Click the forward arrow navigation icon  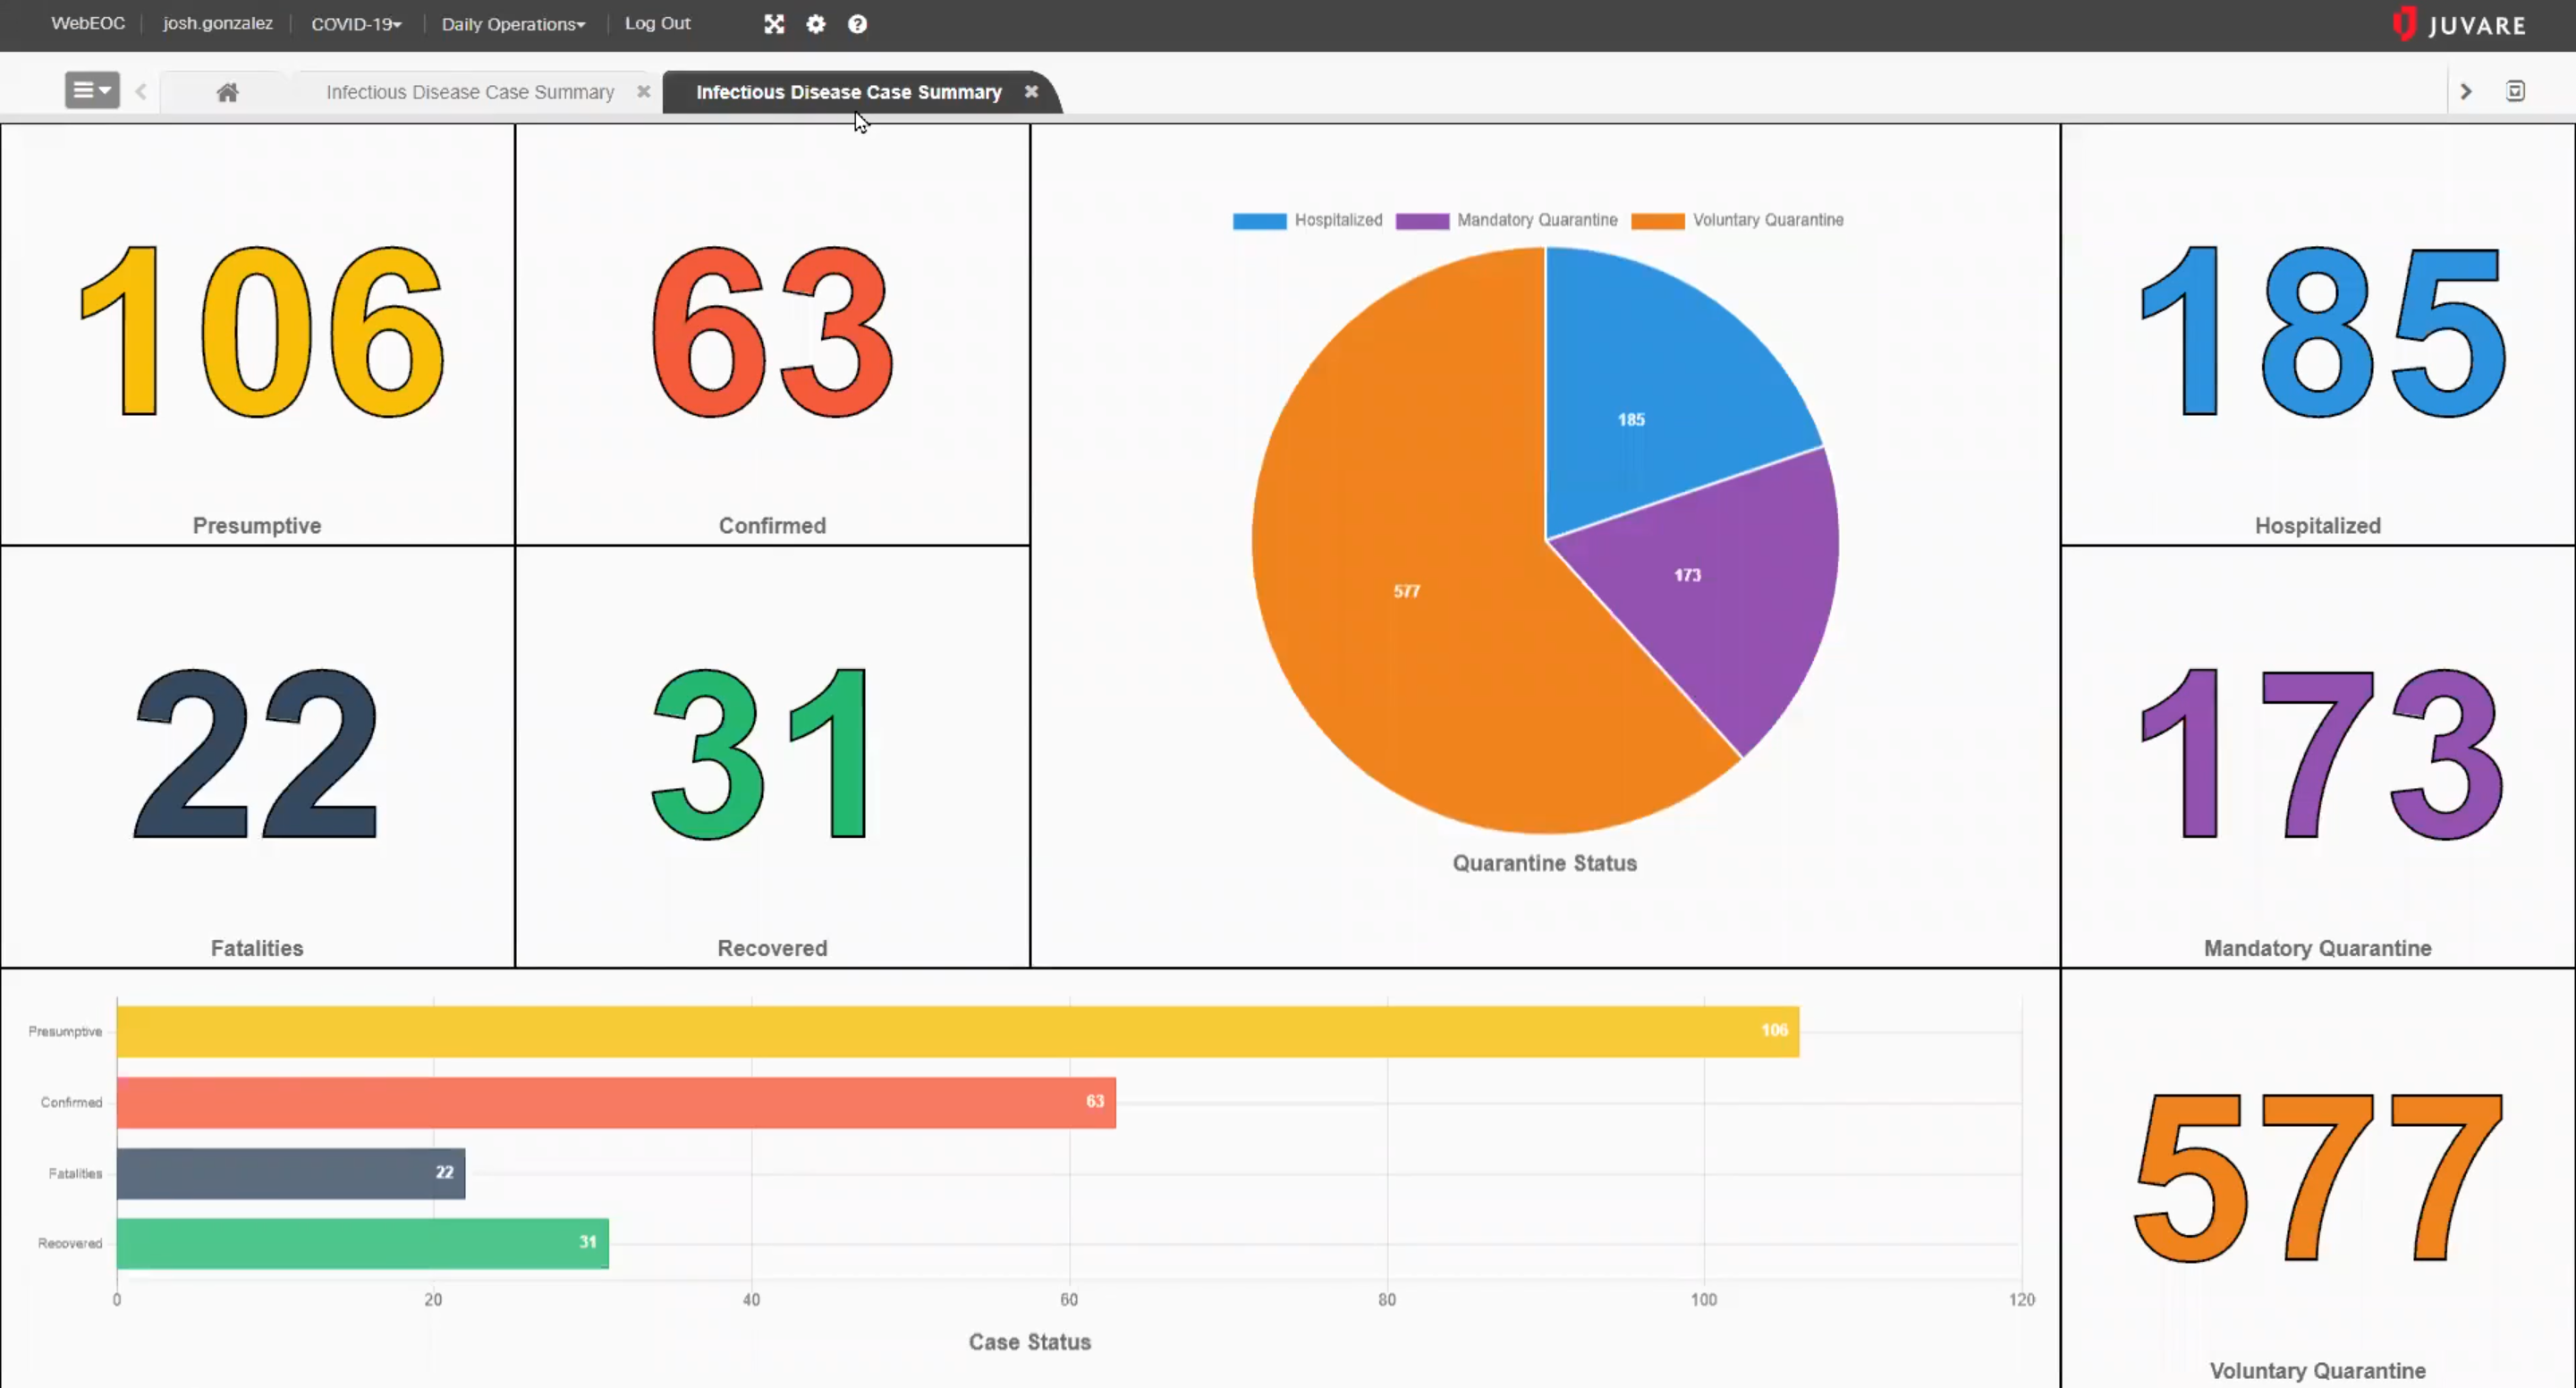2469,90
